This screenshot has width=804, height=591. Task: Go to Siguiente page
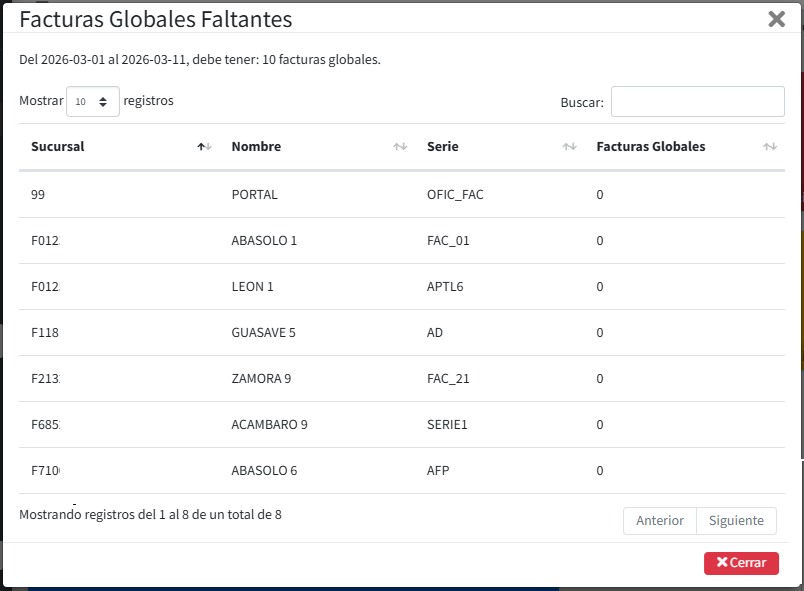pyautogui.click(x=736, y=521)
